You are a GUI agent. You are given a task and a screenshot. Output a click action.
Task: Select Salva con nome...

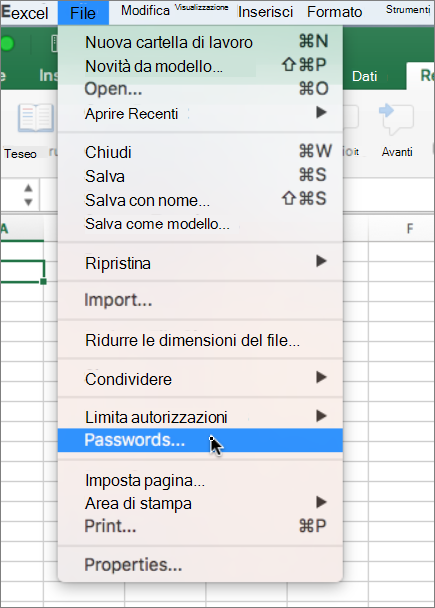click(200, 200)
